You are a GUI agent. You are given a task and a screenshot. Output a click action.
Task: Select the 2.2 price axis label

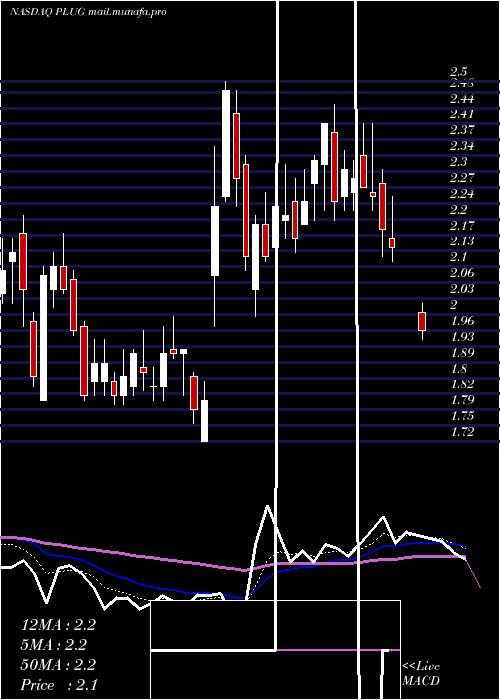458,209
